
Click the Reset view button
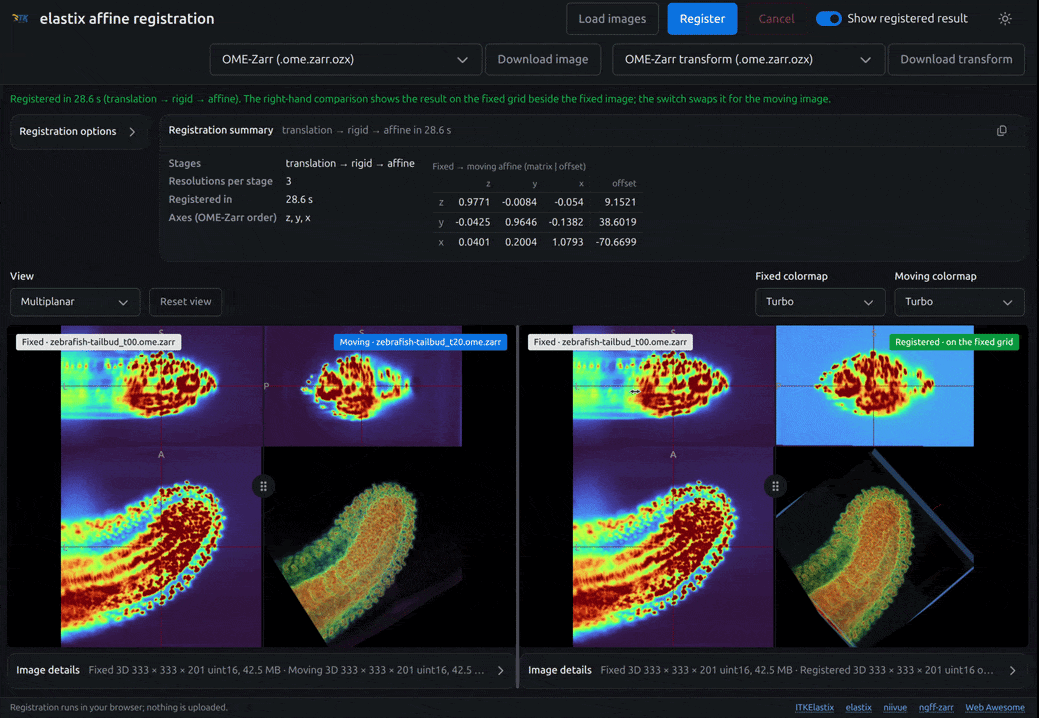coord(186,302)
